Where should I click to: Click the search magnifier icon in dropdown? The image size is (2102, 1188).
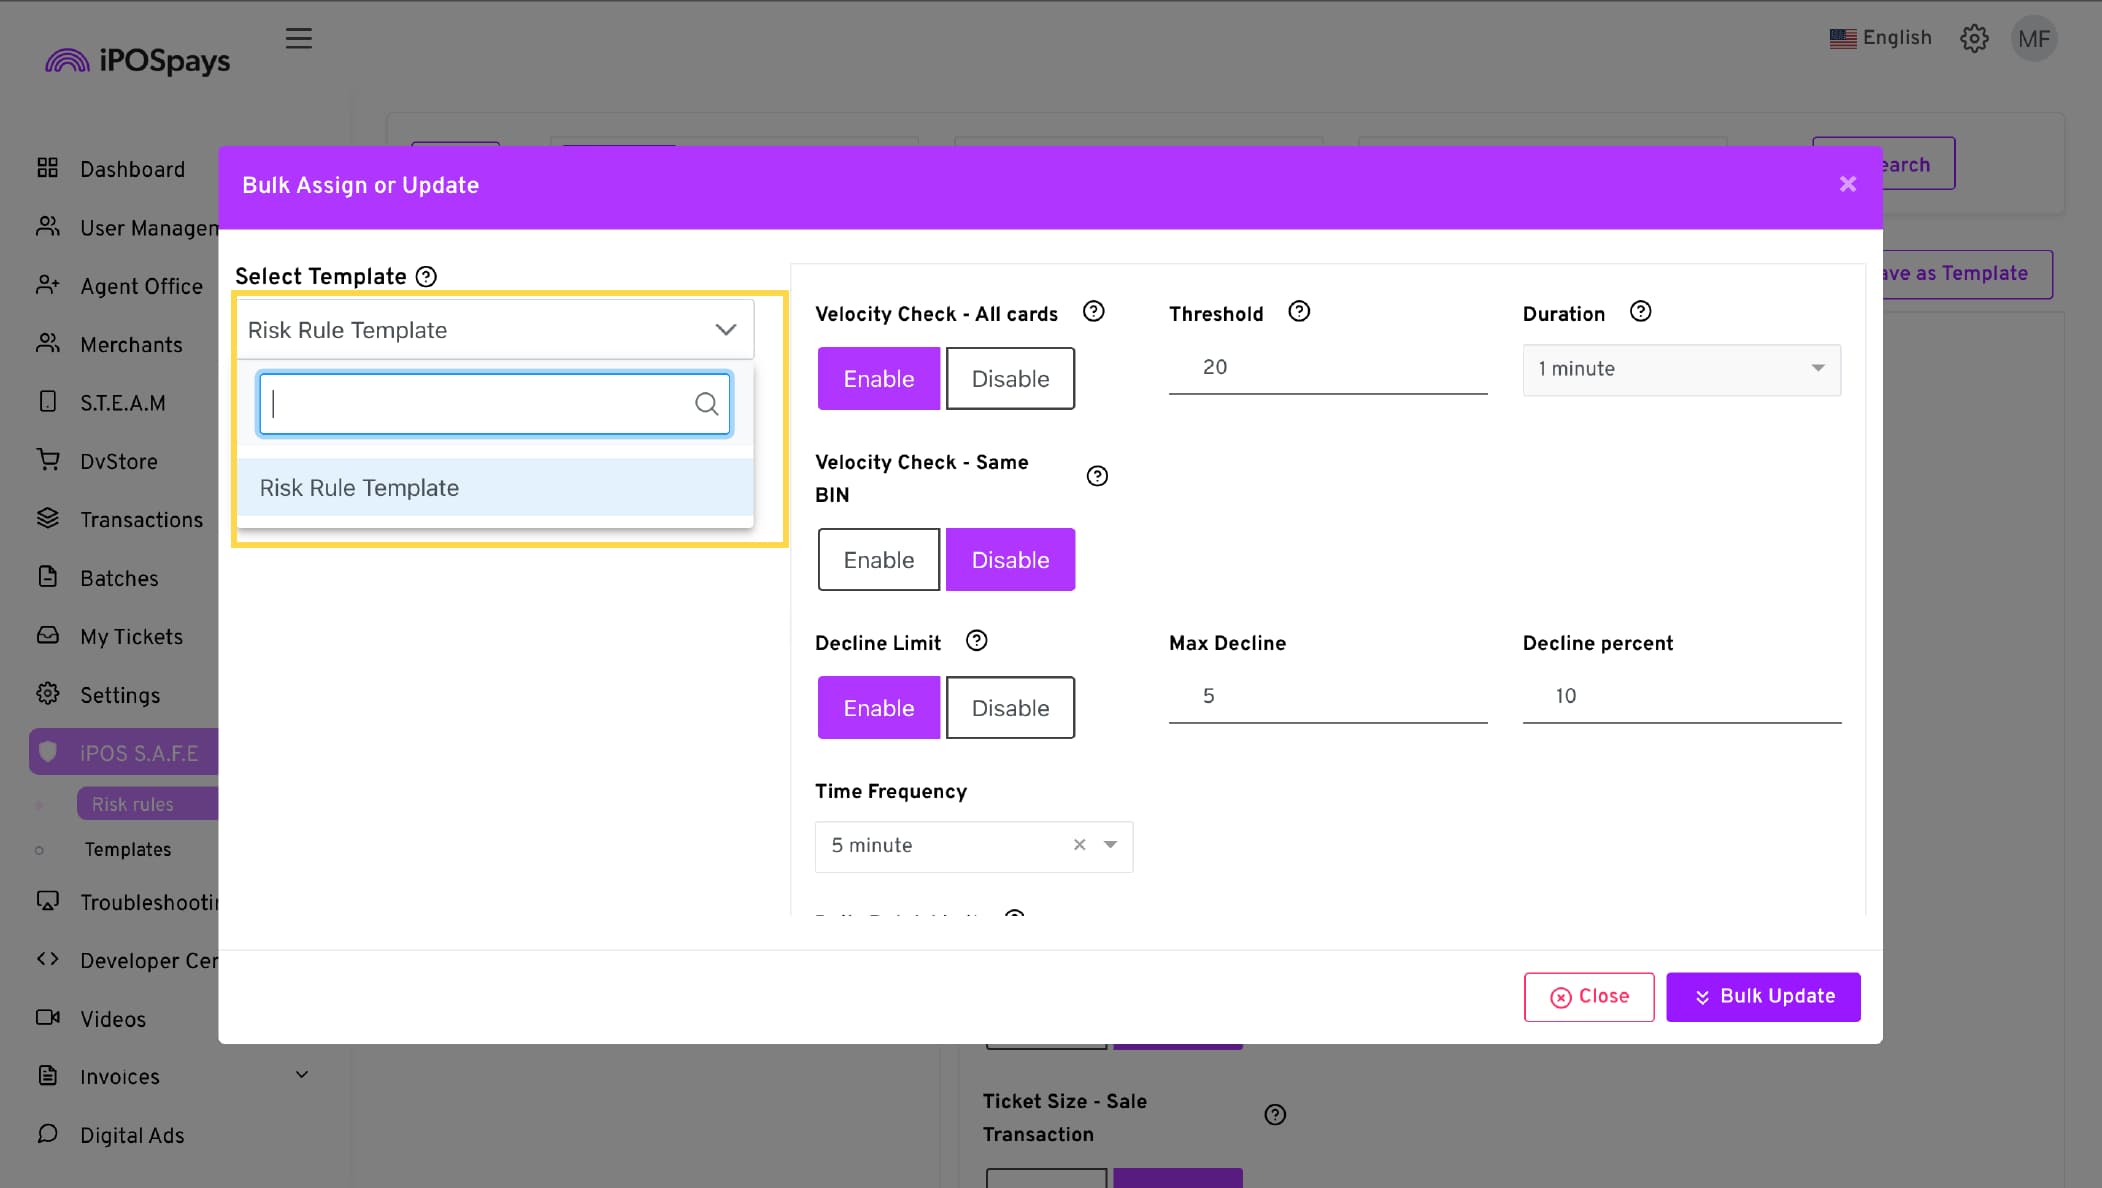(706, 404)
